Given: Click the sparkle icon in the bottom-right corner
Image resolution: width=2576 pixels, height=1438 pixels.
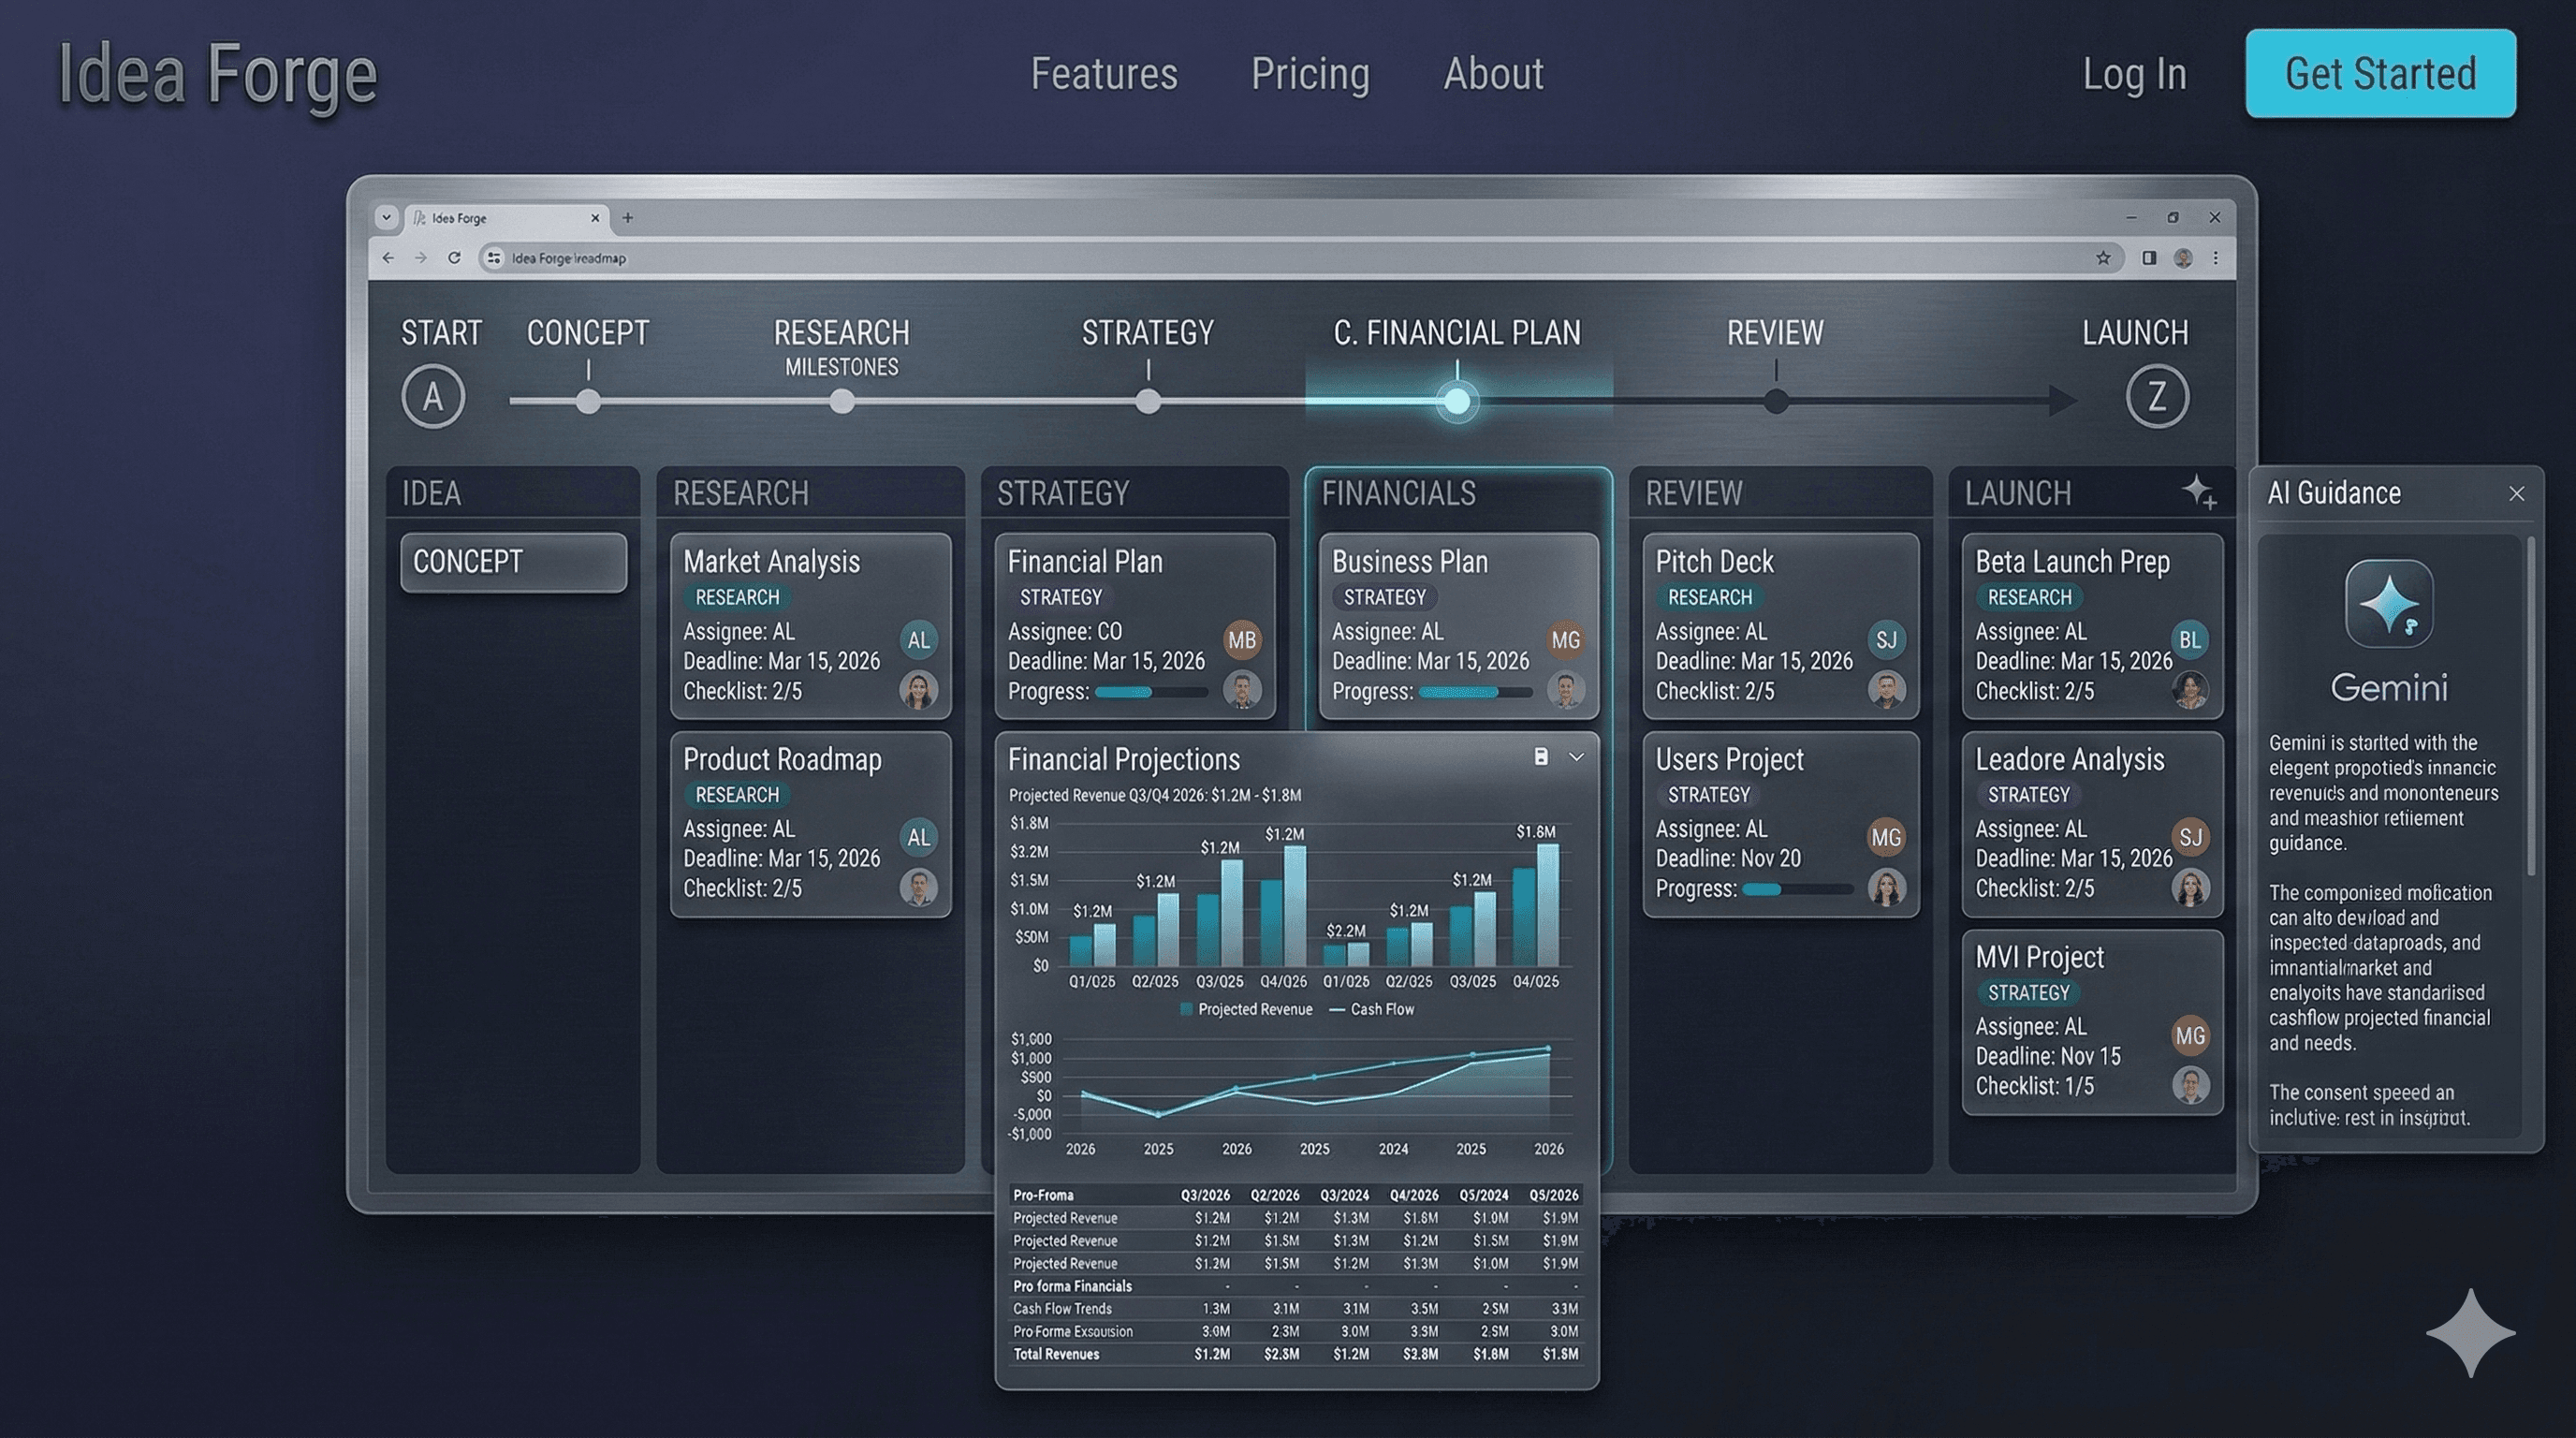Looking at the screenshot, I should (2470, 1332).
